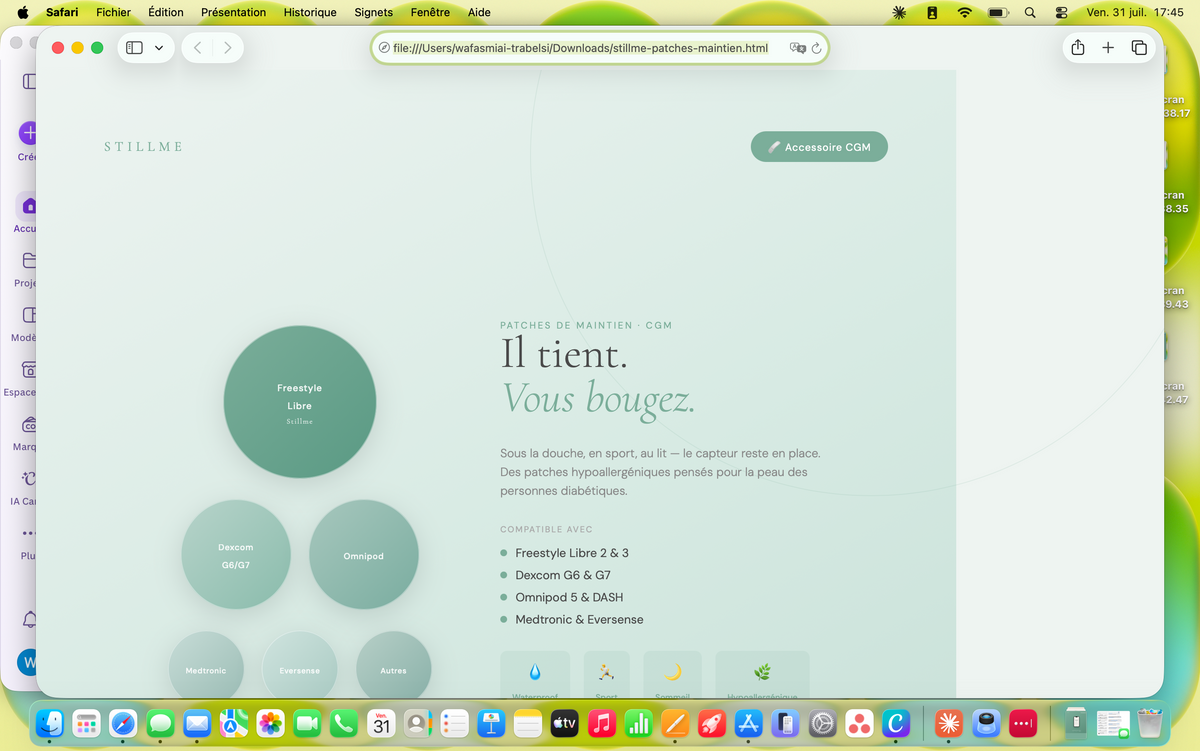Select the Freestyle Libre circle

(x=300, y=402)
